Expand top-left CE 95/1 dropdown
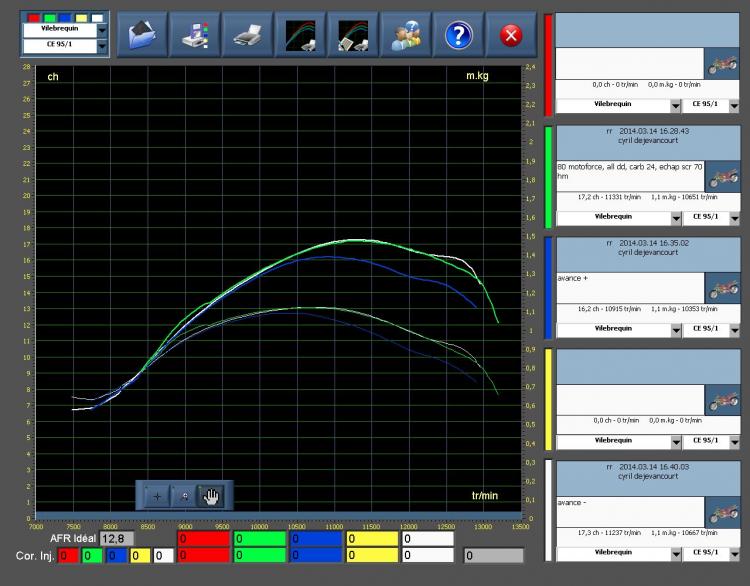This screenshot has width=750, height=586. [101, 45]
